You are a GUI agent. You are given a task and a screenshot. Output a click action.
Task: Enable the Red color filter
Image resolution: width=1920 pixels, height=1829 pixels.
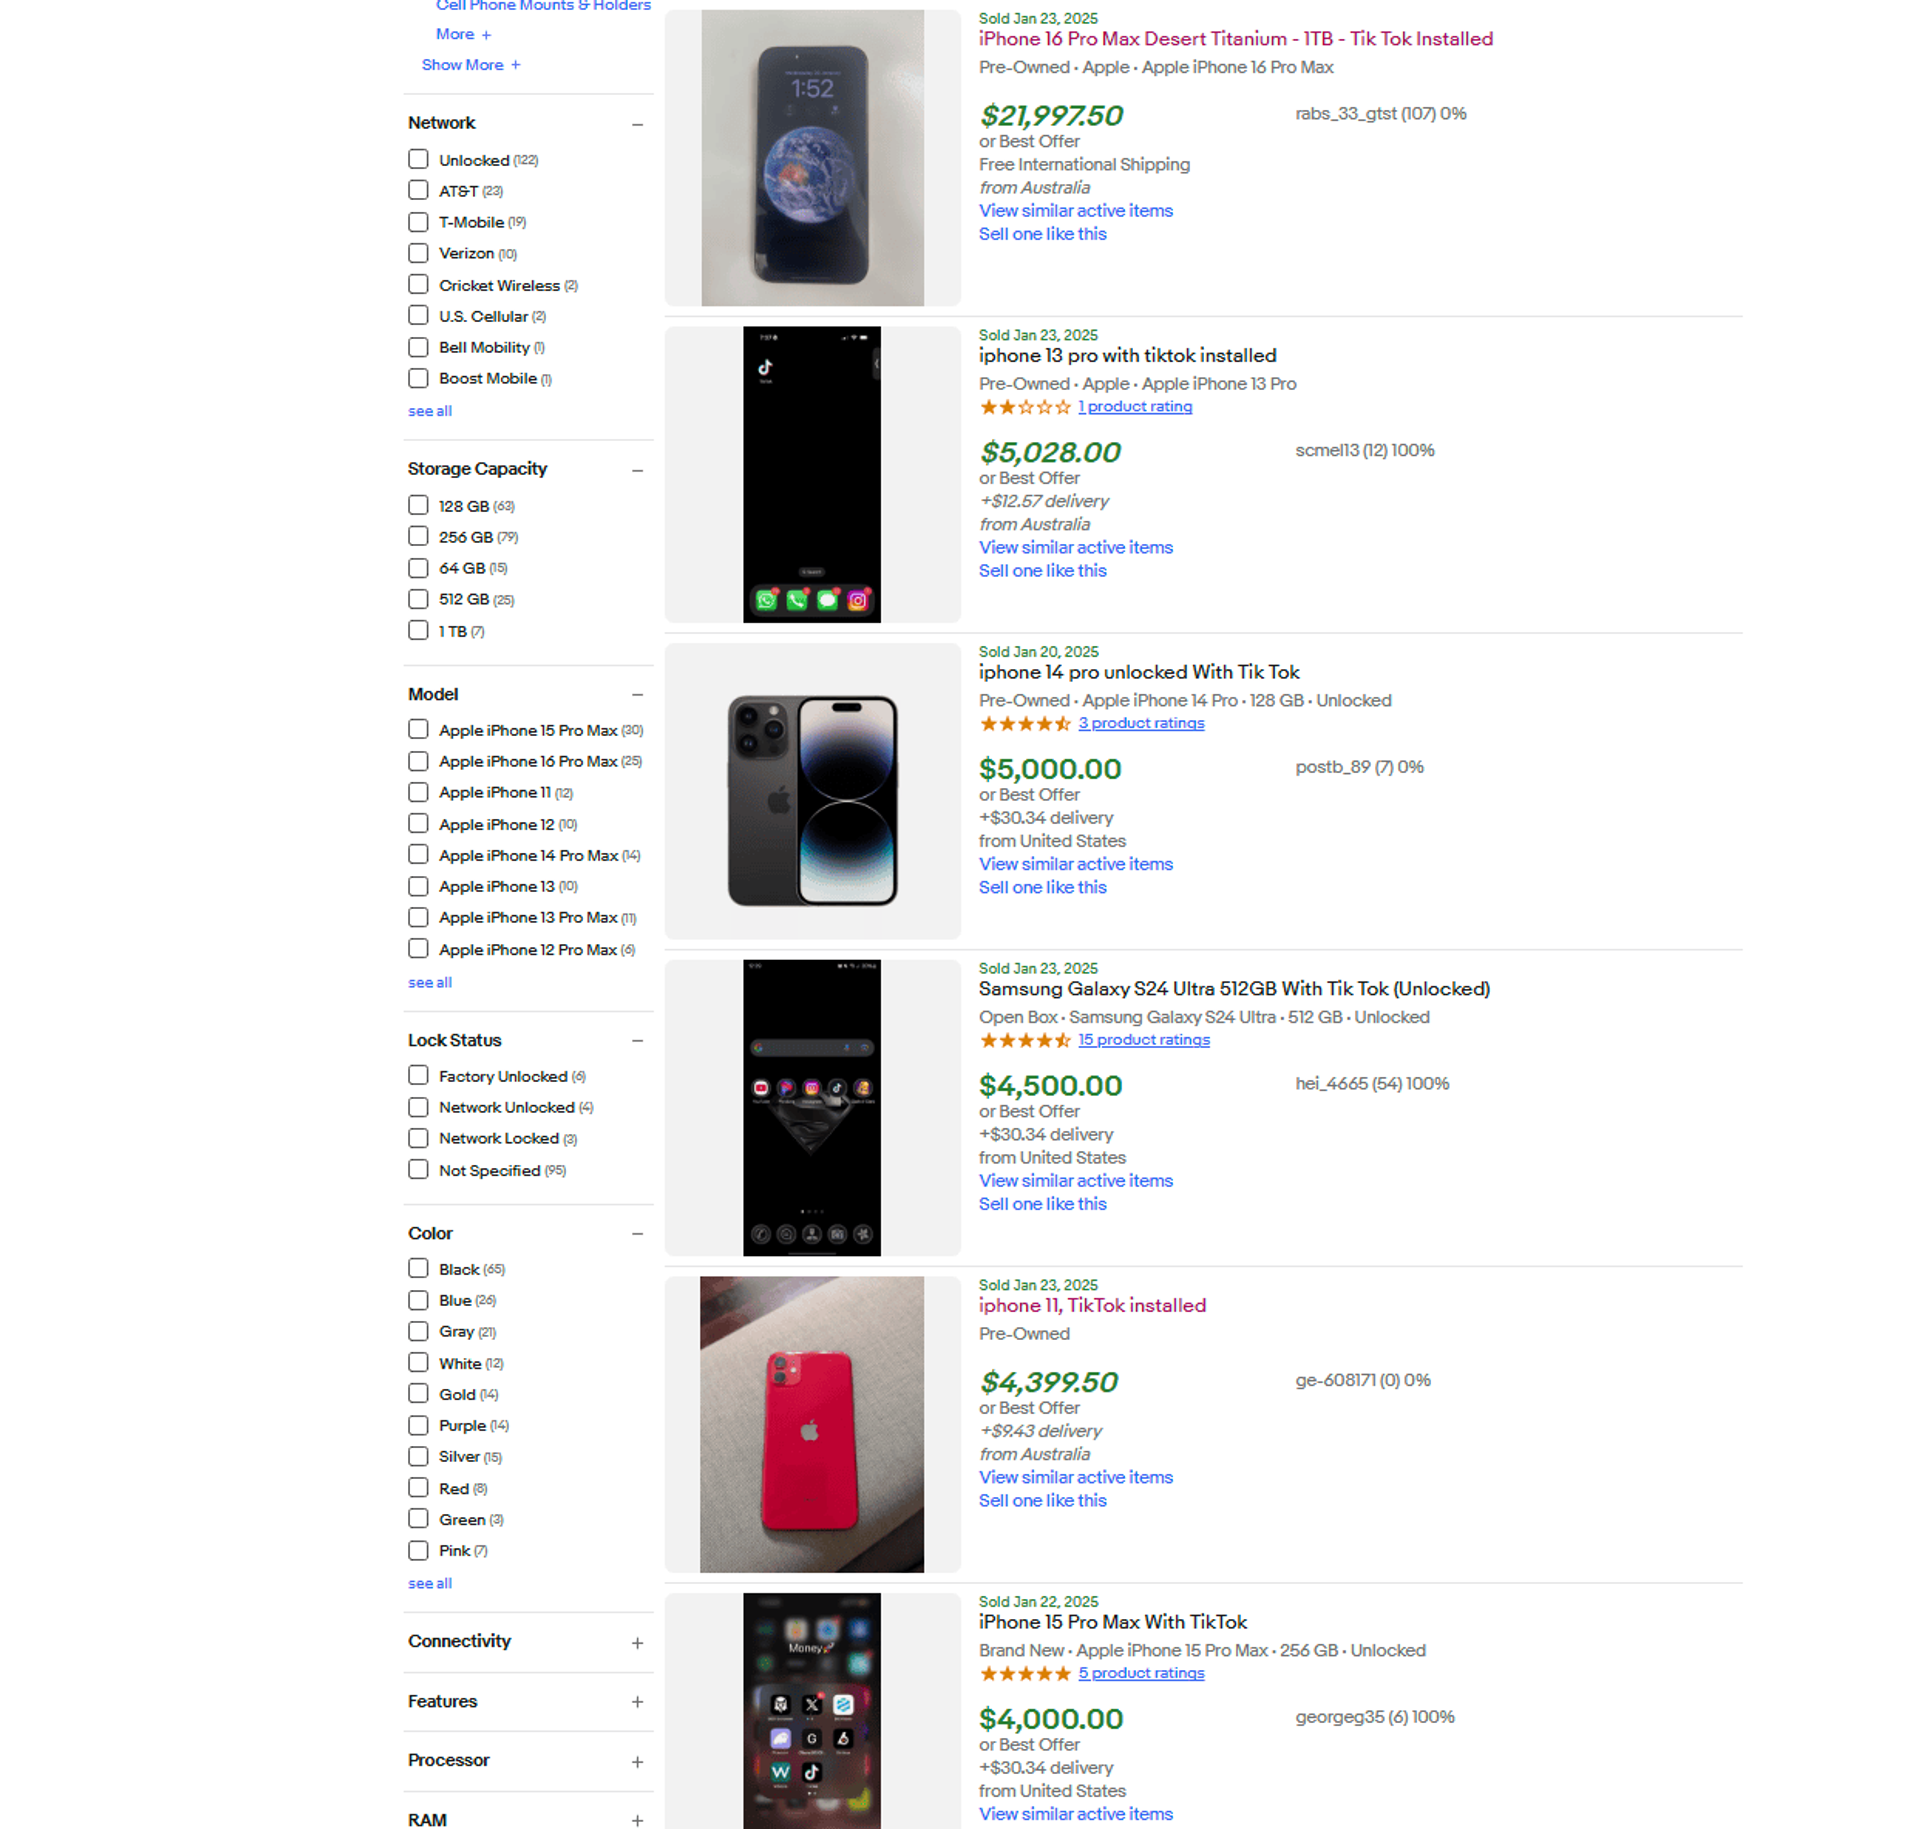coord(418,1487)
